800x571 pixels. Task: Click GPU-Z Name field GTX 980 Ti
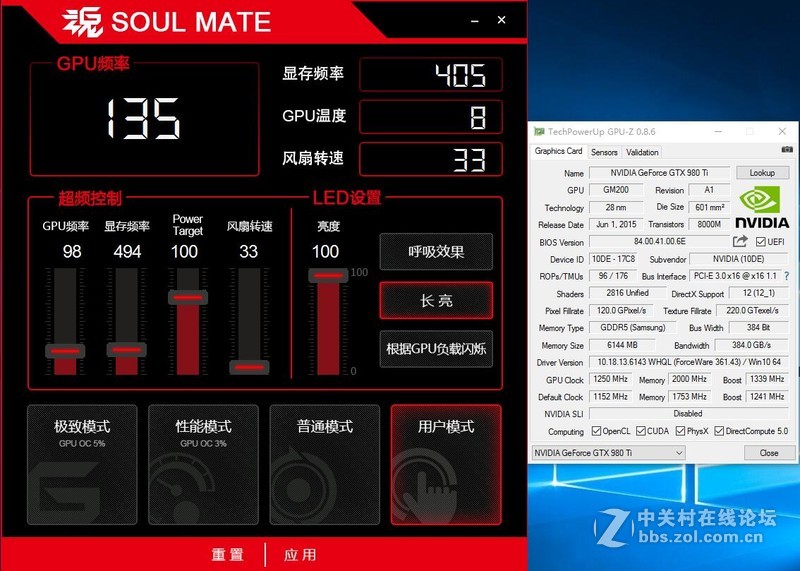659,172
